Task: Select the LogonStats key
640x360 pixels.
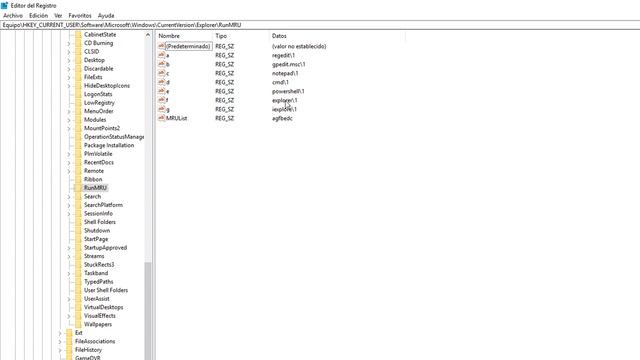Action: point(98,94)
